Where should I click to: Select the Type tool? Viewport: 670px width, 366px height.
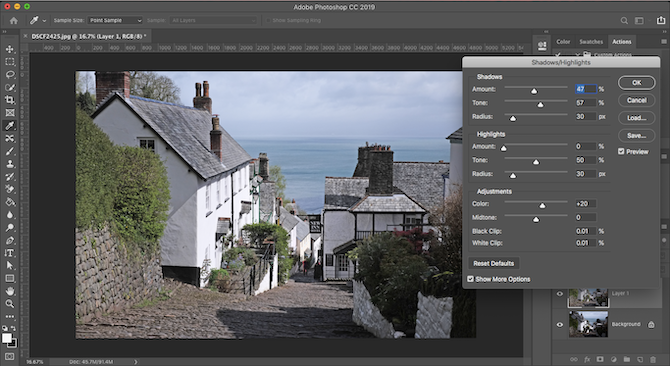click(9, 253)
